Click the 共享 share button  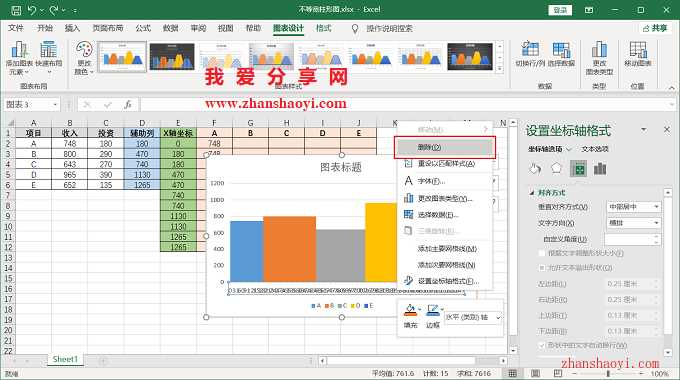point(655,29)
